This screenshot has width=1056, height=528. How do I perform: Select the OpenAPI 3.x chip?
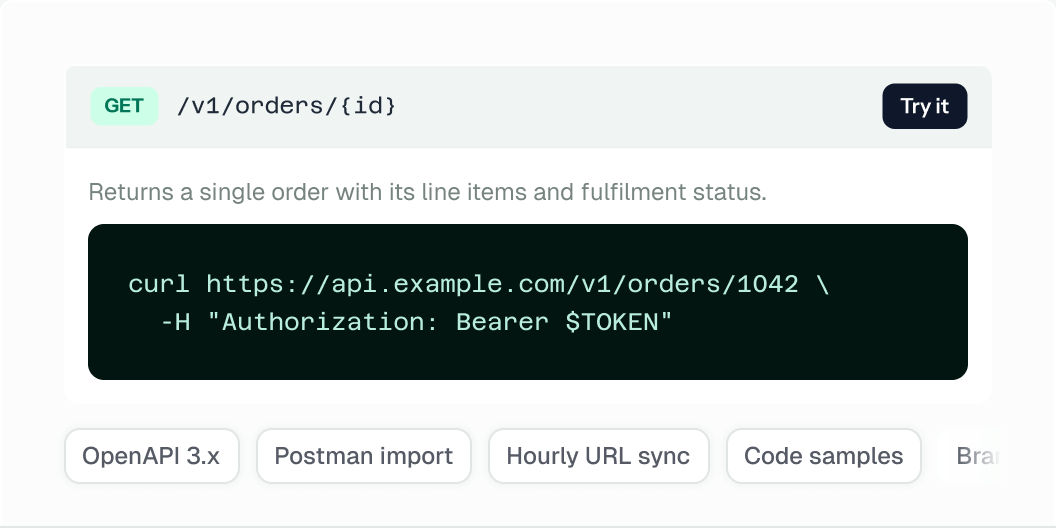click(152, 456)
